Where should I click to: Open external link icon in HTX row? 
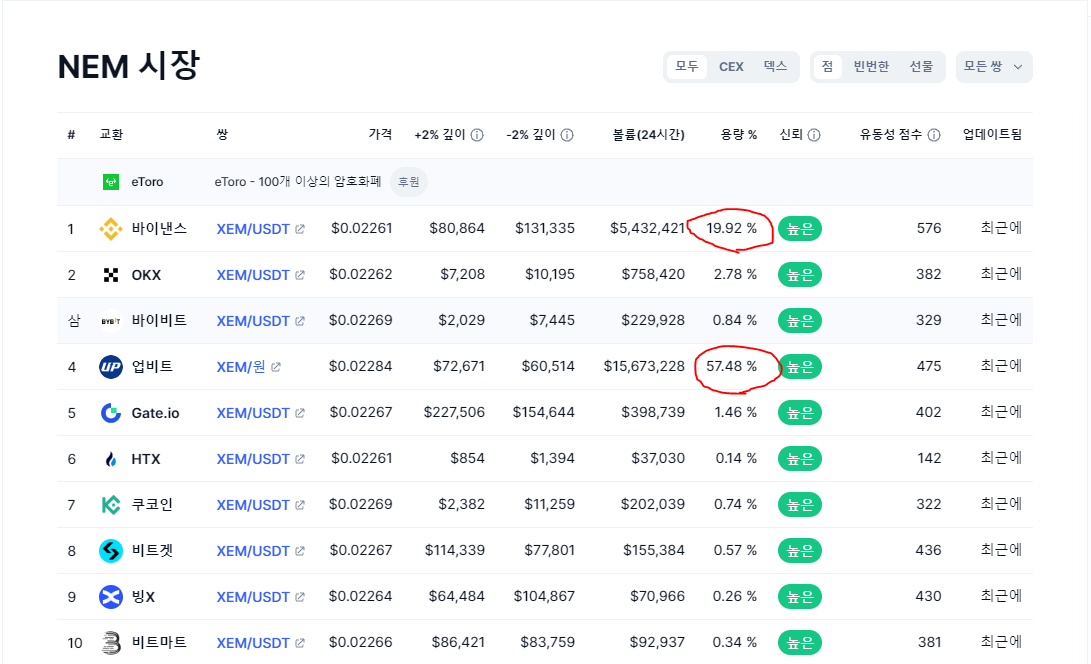point(300,459)
